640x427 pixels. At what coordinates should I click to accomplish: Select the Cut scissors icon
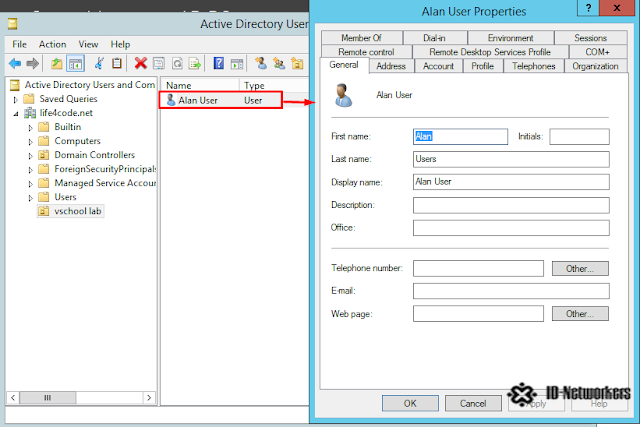[98, 63]
